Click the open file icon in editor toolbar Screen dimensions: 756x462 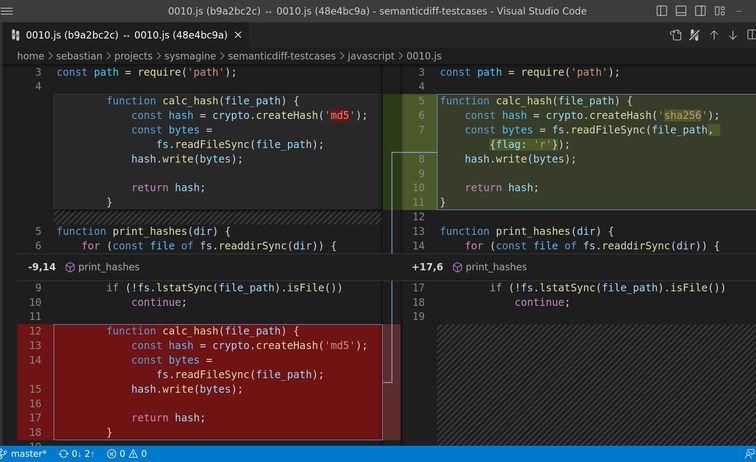676,34
